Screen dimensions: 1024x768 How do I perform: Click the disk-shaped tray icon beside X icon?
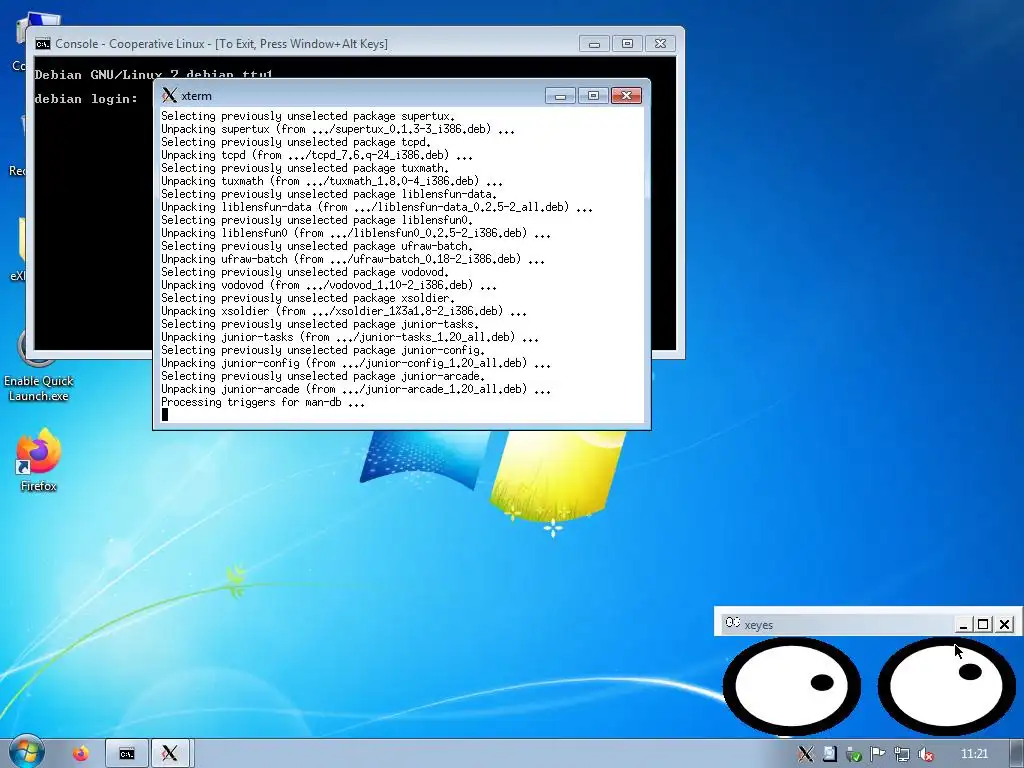tap(829, 754)
